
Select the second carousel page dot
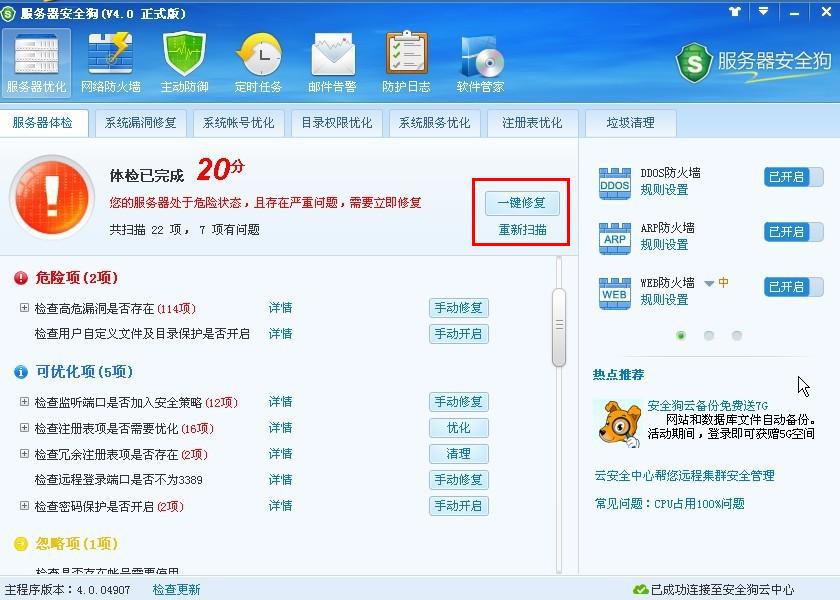[709, 336]
